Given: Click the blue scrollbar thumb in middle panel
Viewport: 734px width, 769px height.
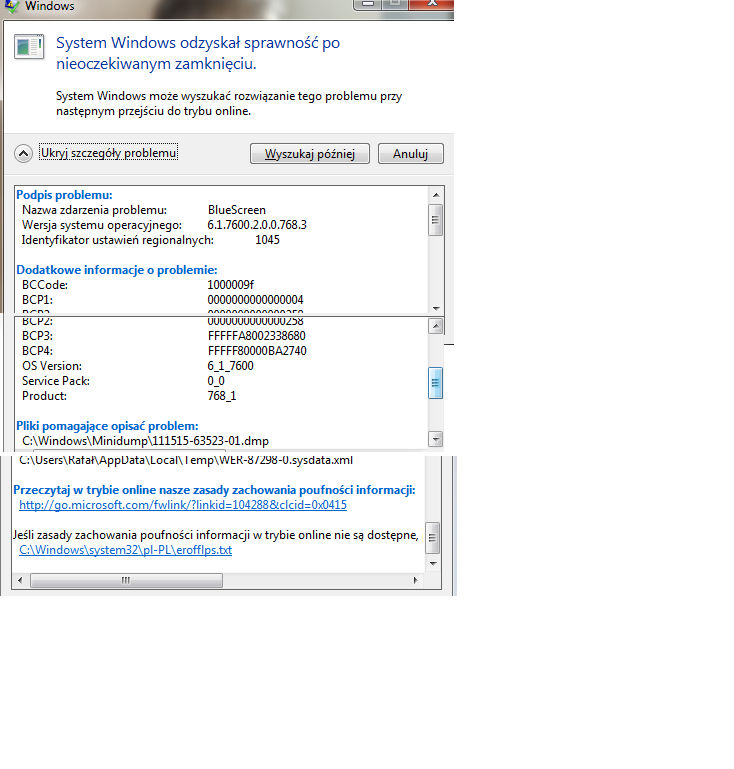Looking at the screenshot, I should point(435,383).
